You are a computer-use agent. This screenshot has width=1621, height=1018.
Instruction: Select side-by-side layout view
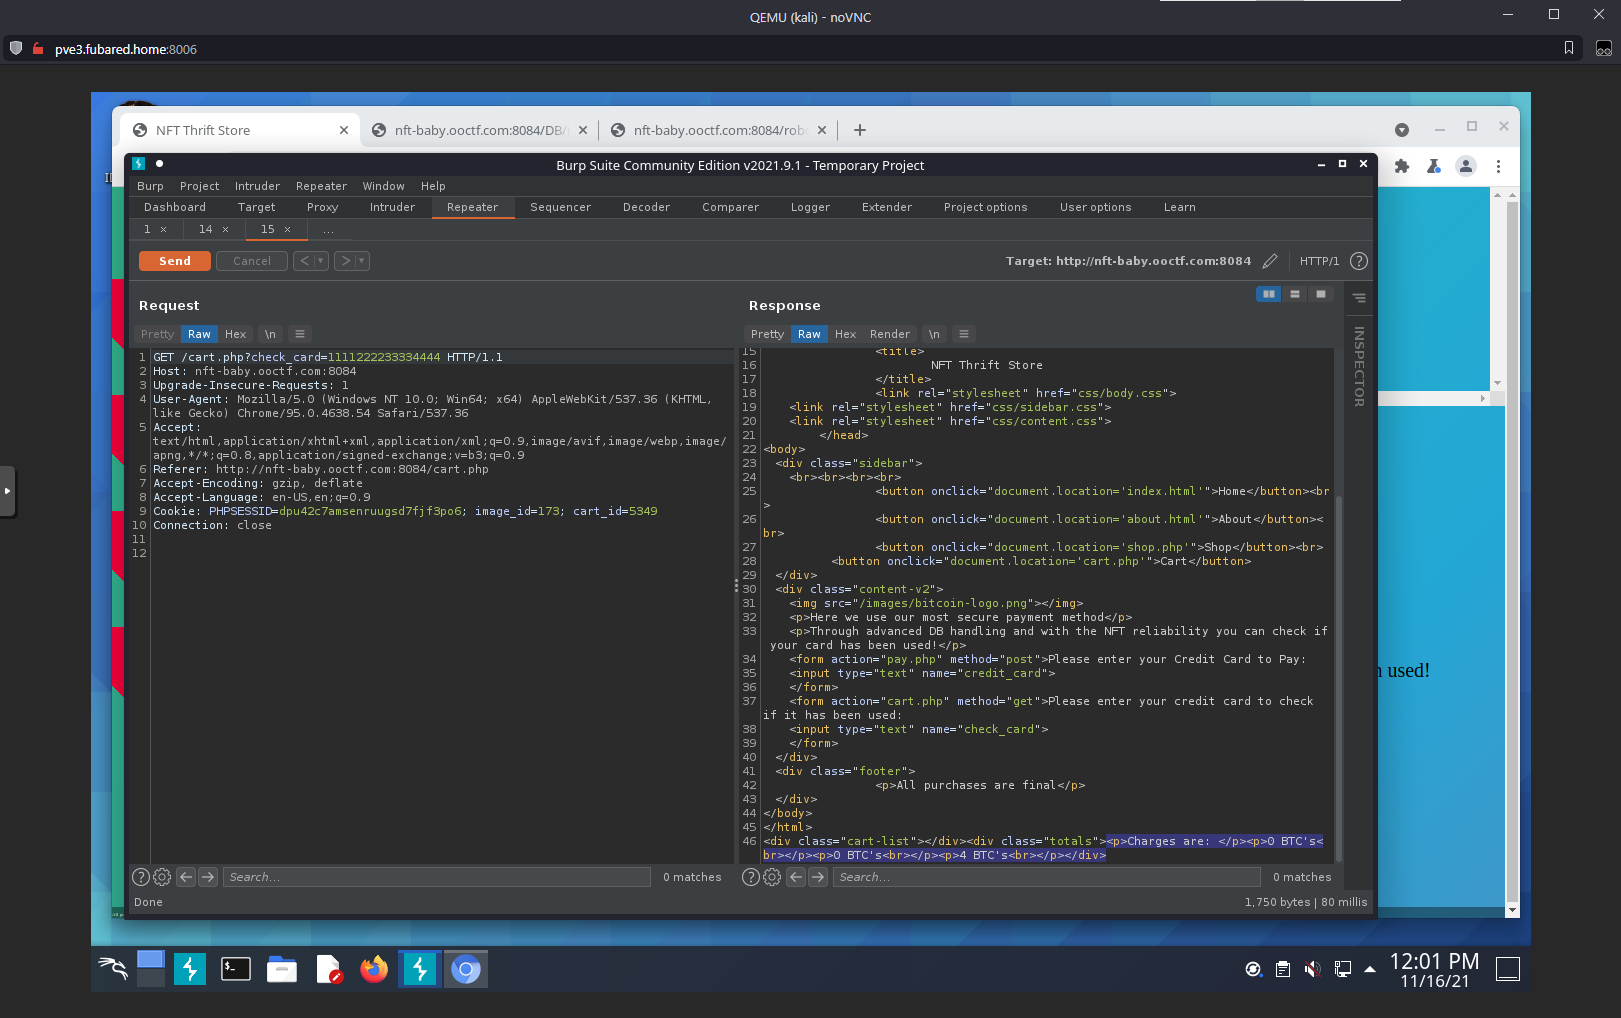pos(1269,294)
